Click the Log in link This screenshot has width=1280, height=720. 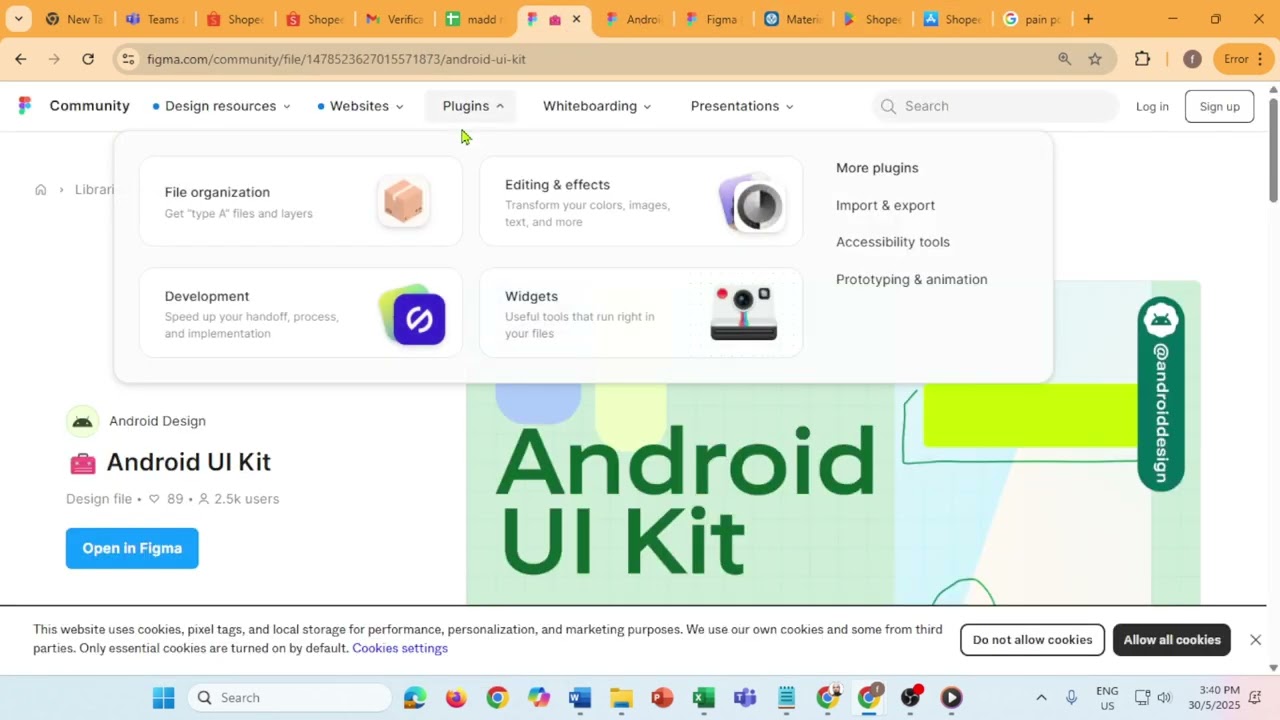click(1152, 106)
